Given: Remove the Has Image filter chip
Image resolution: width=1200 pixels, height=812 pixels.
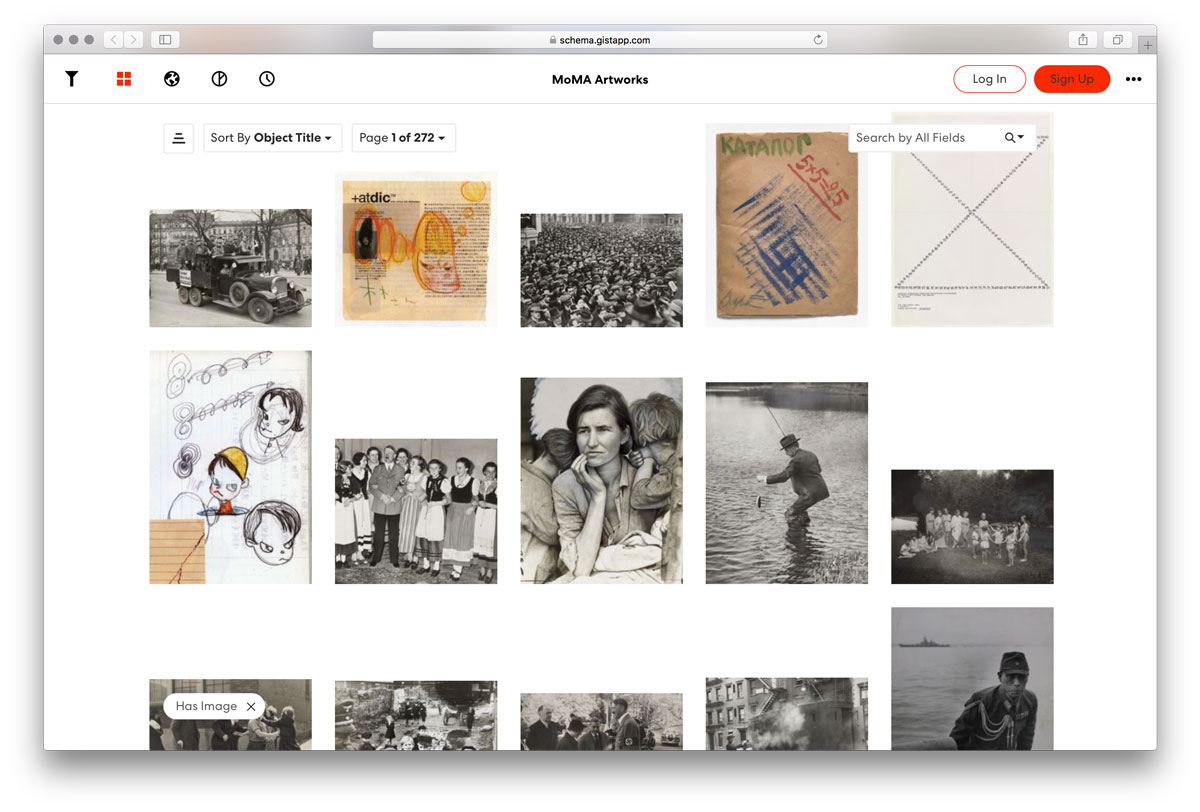Looking at the screenshot, I should [x=251, y=706].
